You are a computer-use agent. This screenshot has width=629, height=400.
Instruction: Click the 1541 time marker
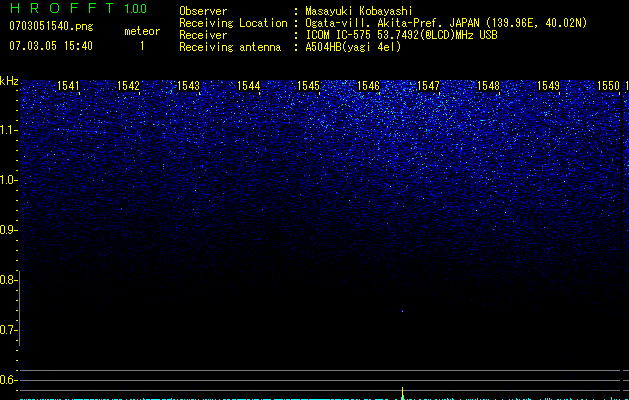[68, 86]
